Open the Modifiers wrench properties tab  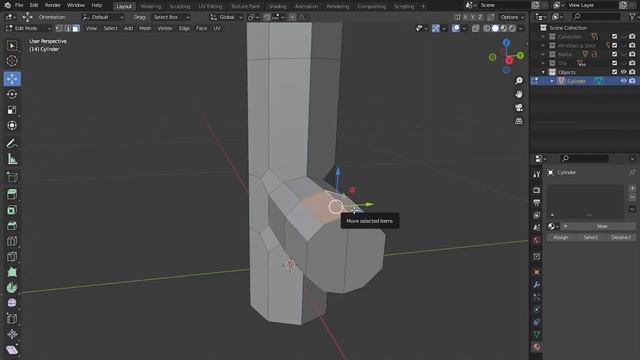[536, 284]
